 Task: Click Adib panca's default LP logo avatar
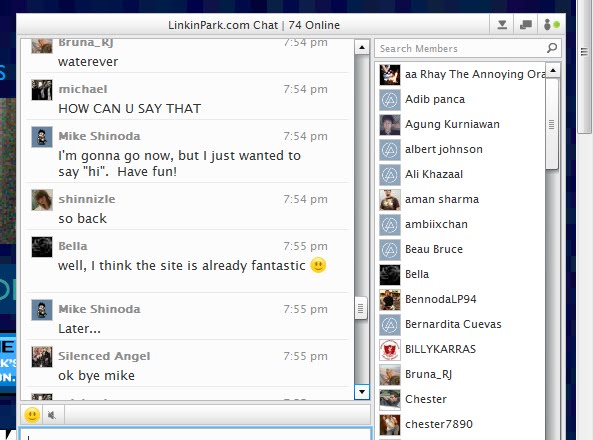pos(390,100)
